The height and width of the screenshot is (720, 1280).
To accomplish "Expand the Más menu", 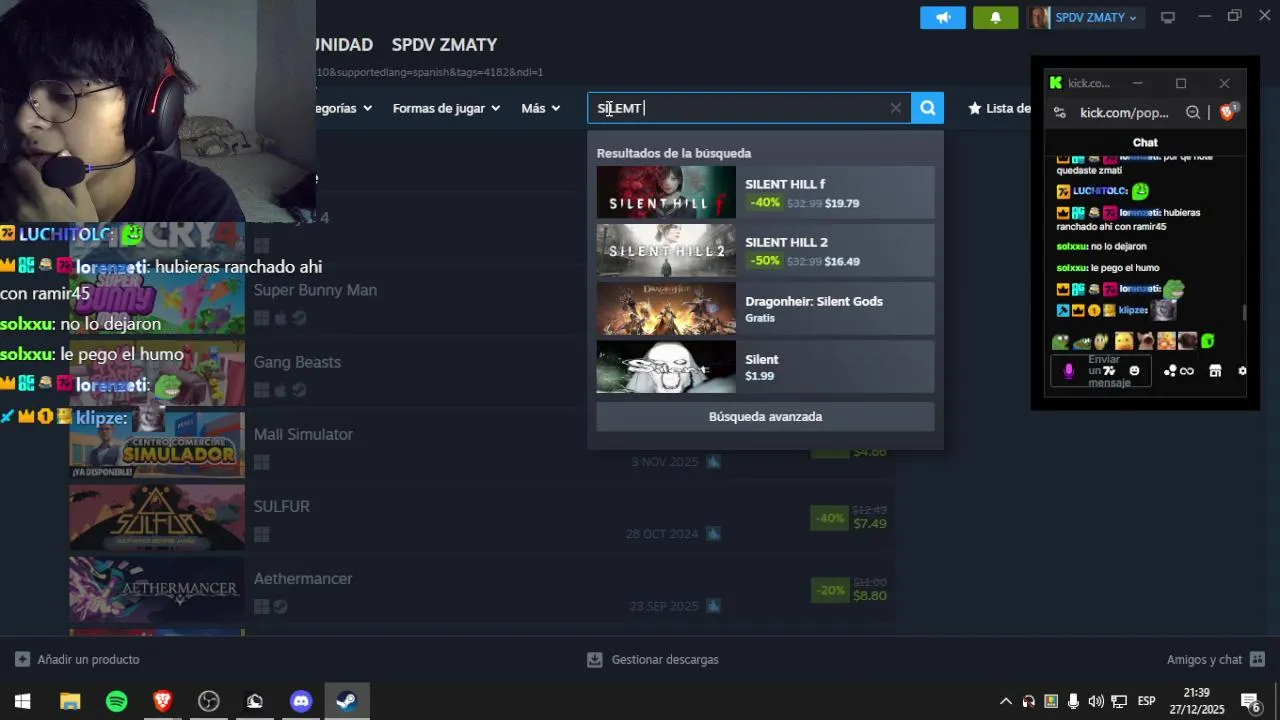I will coord(541,108).
